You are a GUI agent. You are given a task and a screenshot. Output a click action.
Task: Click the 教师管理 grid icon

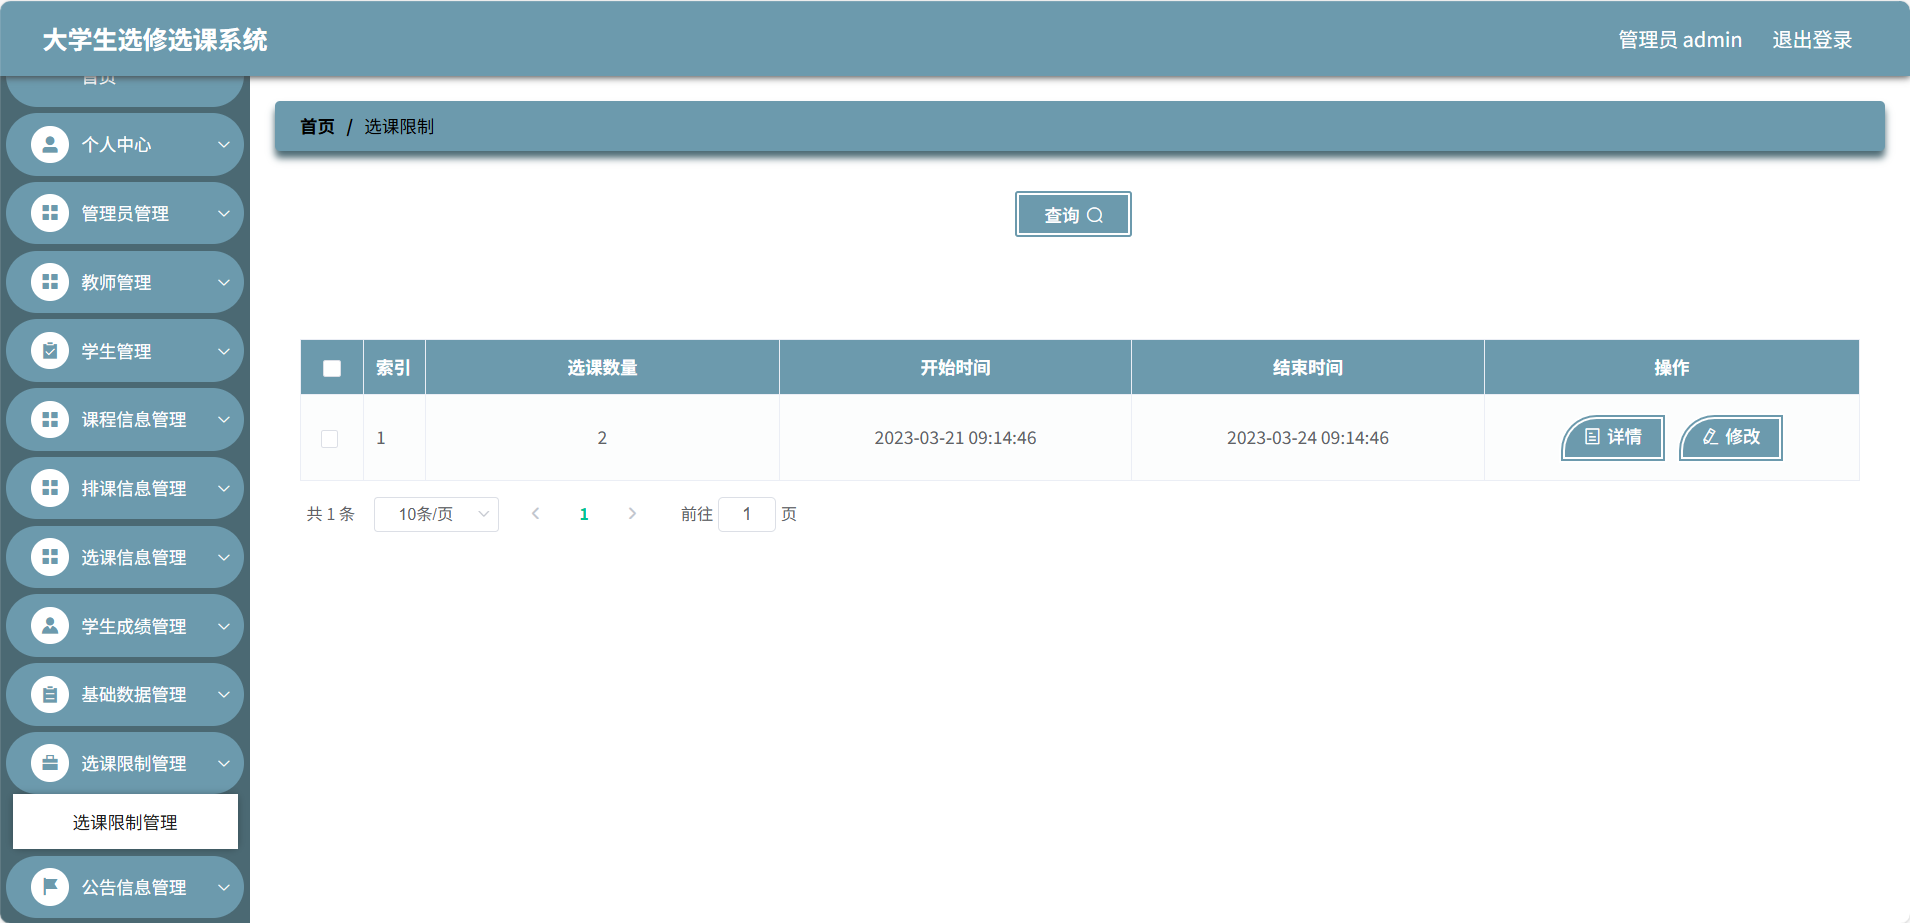(50, 282)
